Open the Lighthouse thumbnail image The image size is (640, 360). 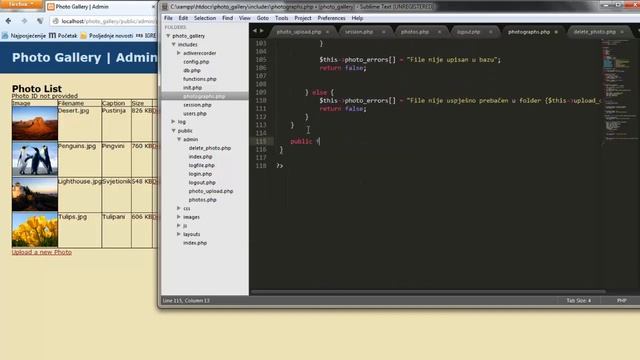pyautogui.click(x=35, y=194)
